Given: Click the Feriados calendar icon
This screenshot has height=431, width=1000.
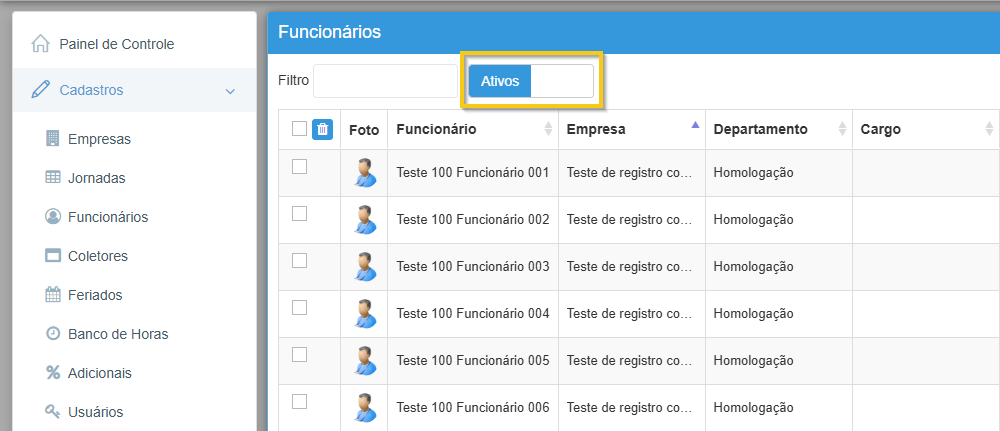Looking at the screenshot, I should [53, 295].
